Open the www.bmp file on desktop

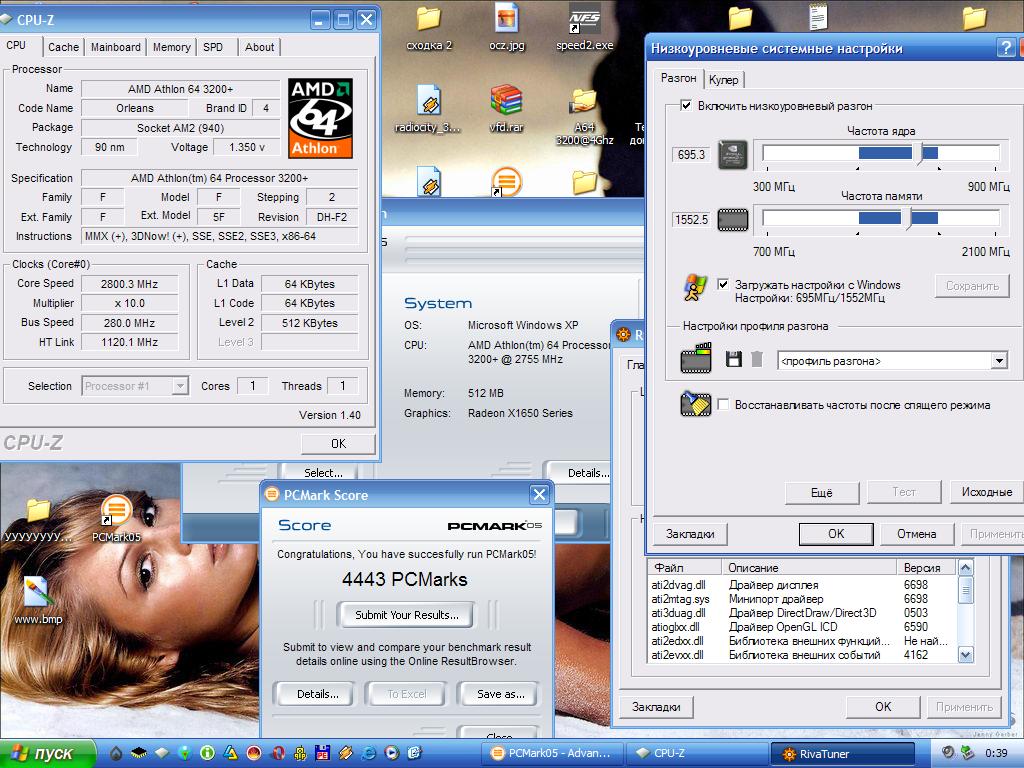(x=38, y=600)
